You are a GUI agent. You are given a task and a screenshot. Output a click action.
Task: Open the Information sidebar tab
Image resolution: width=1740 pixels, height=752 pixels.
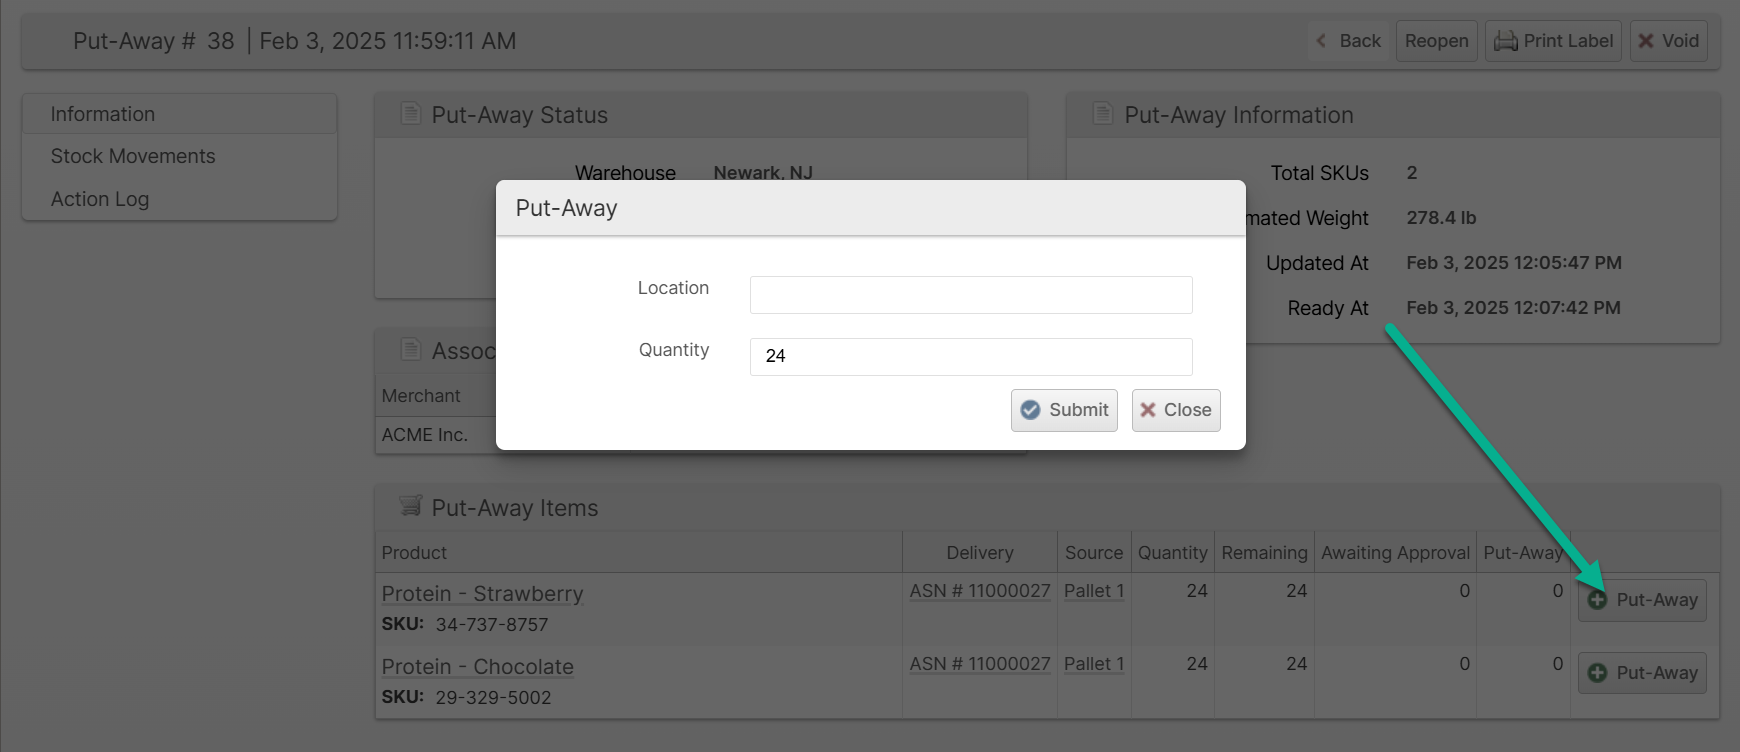(x=103, y=114)
